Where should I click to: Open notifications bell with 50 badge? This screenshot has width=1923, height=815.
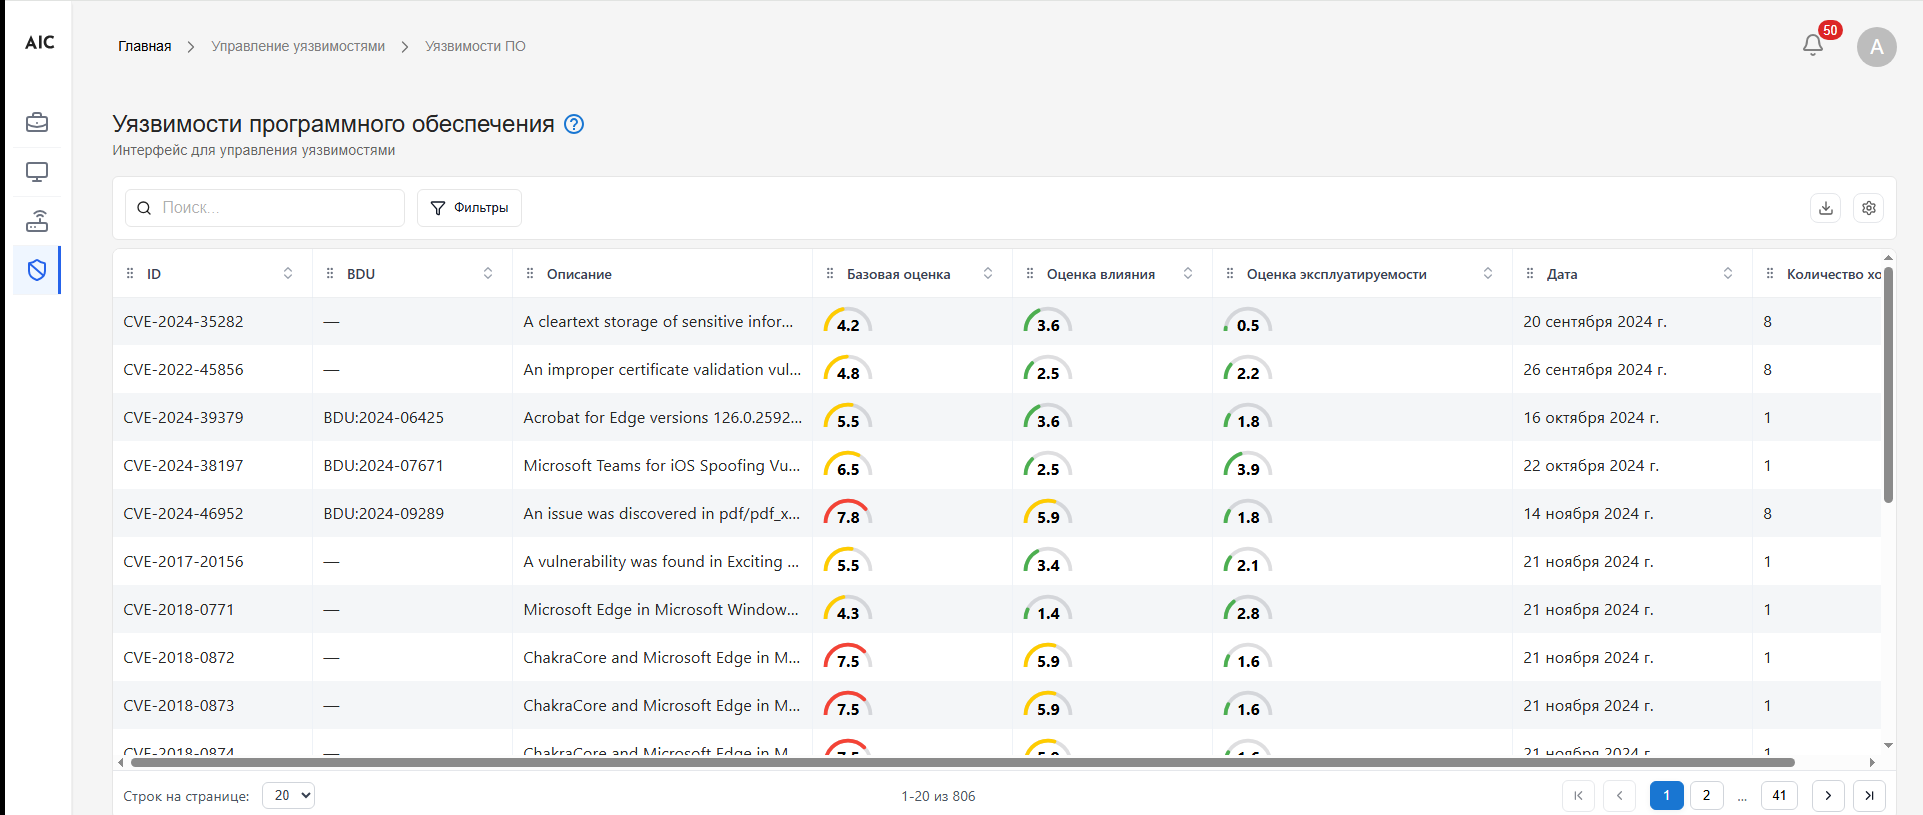(1812, 45)
